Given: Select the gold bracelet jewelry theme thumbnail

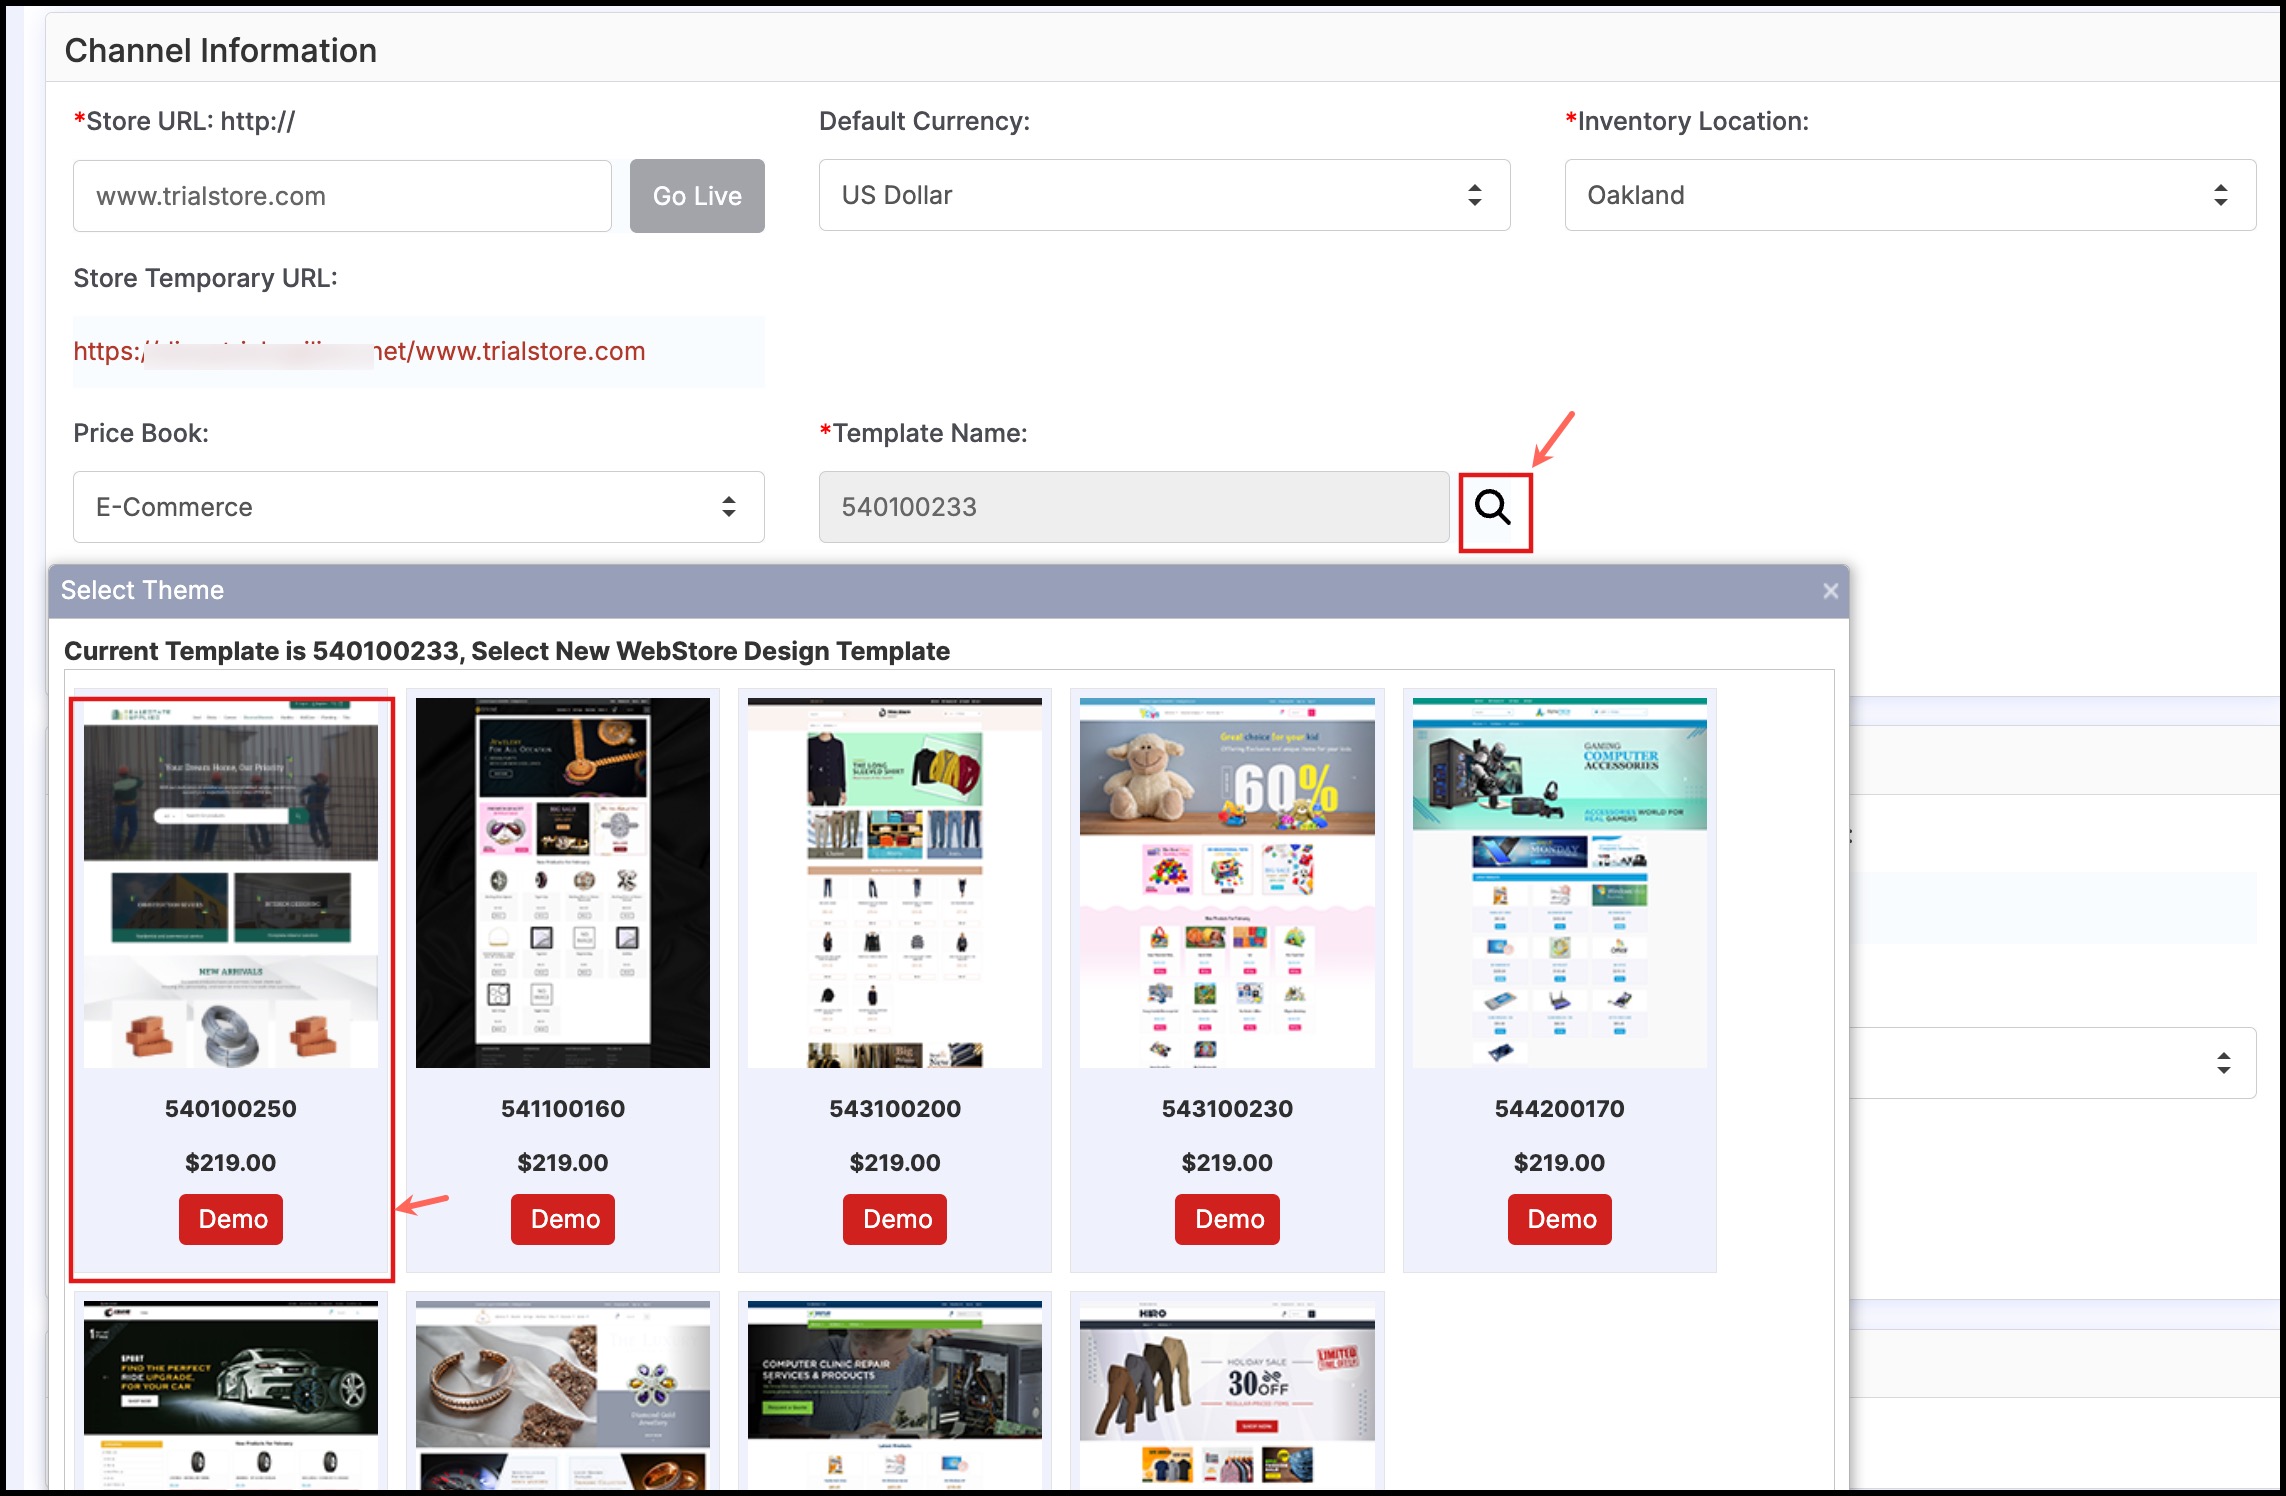Looking at the screenshot, I should (563, 1395).
